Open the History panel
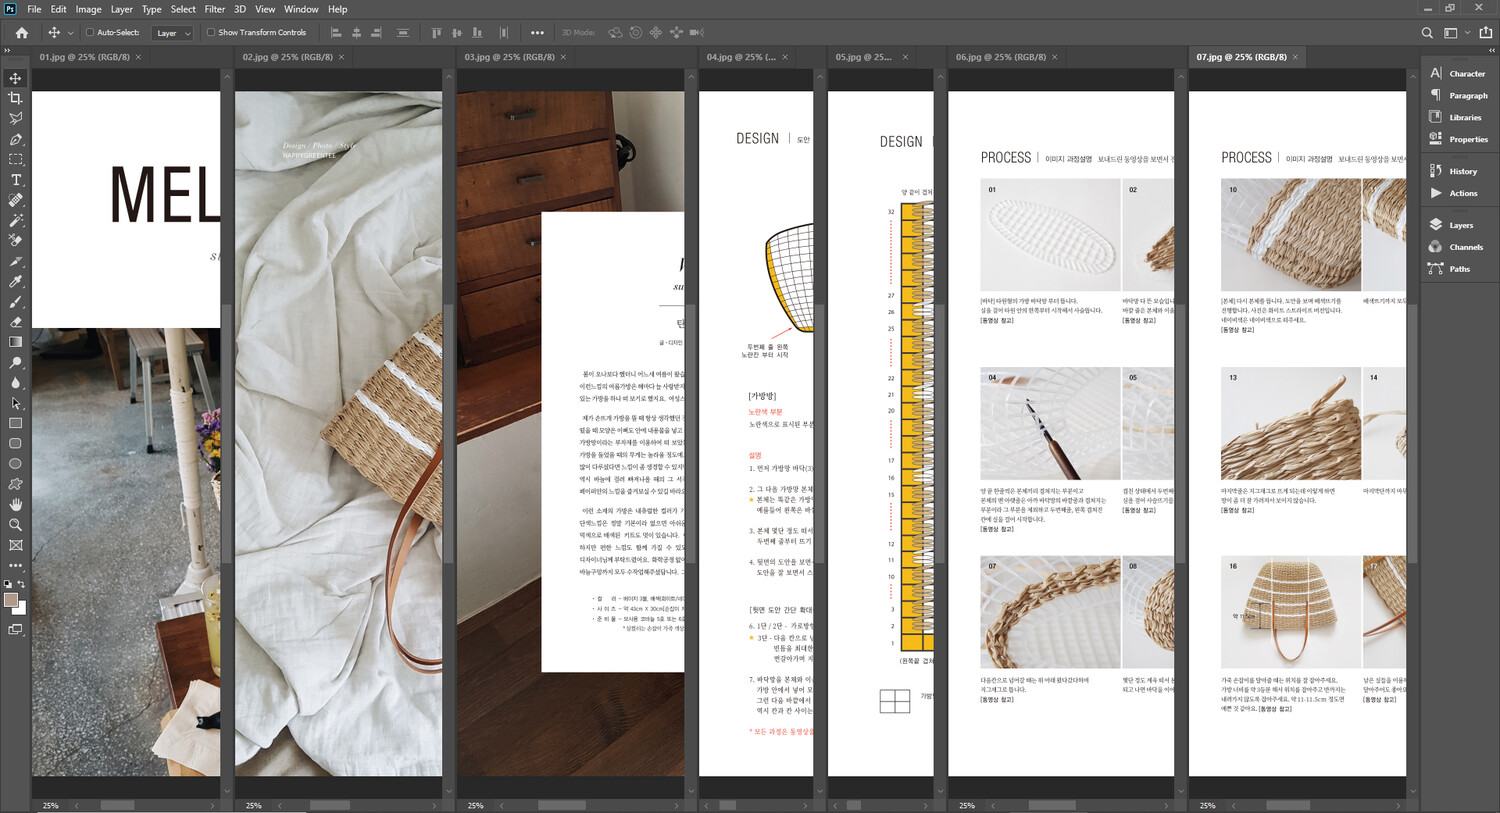This screenshot has width=1500, height=813. pos(1462,171)
